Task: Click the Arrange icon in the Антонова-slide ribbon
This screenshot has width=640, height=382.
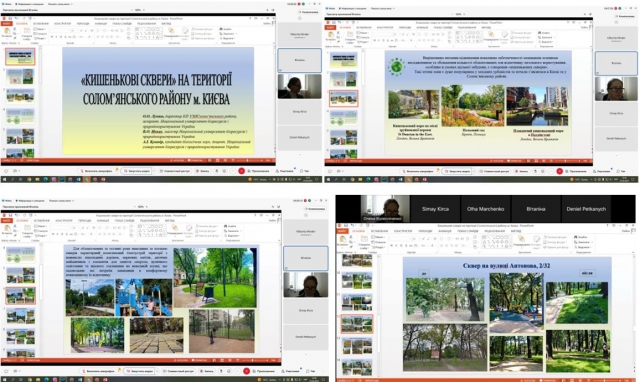Action: (521, 240)
